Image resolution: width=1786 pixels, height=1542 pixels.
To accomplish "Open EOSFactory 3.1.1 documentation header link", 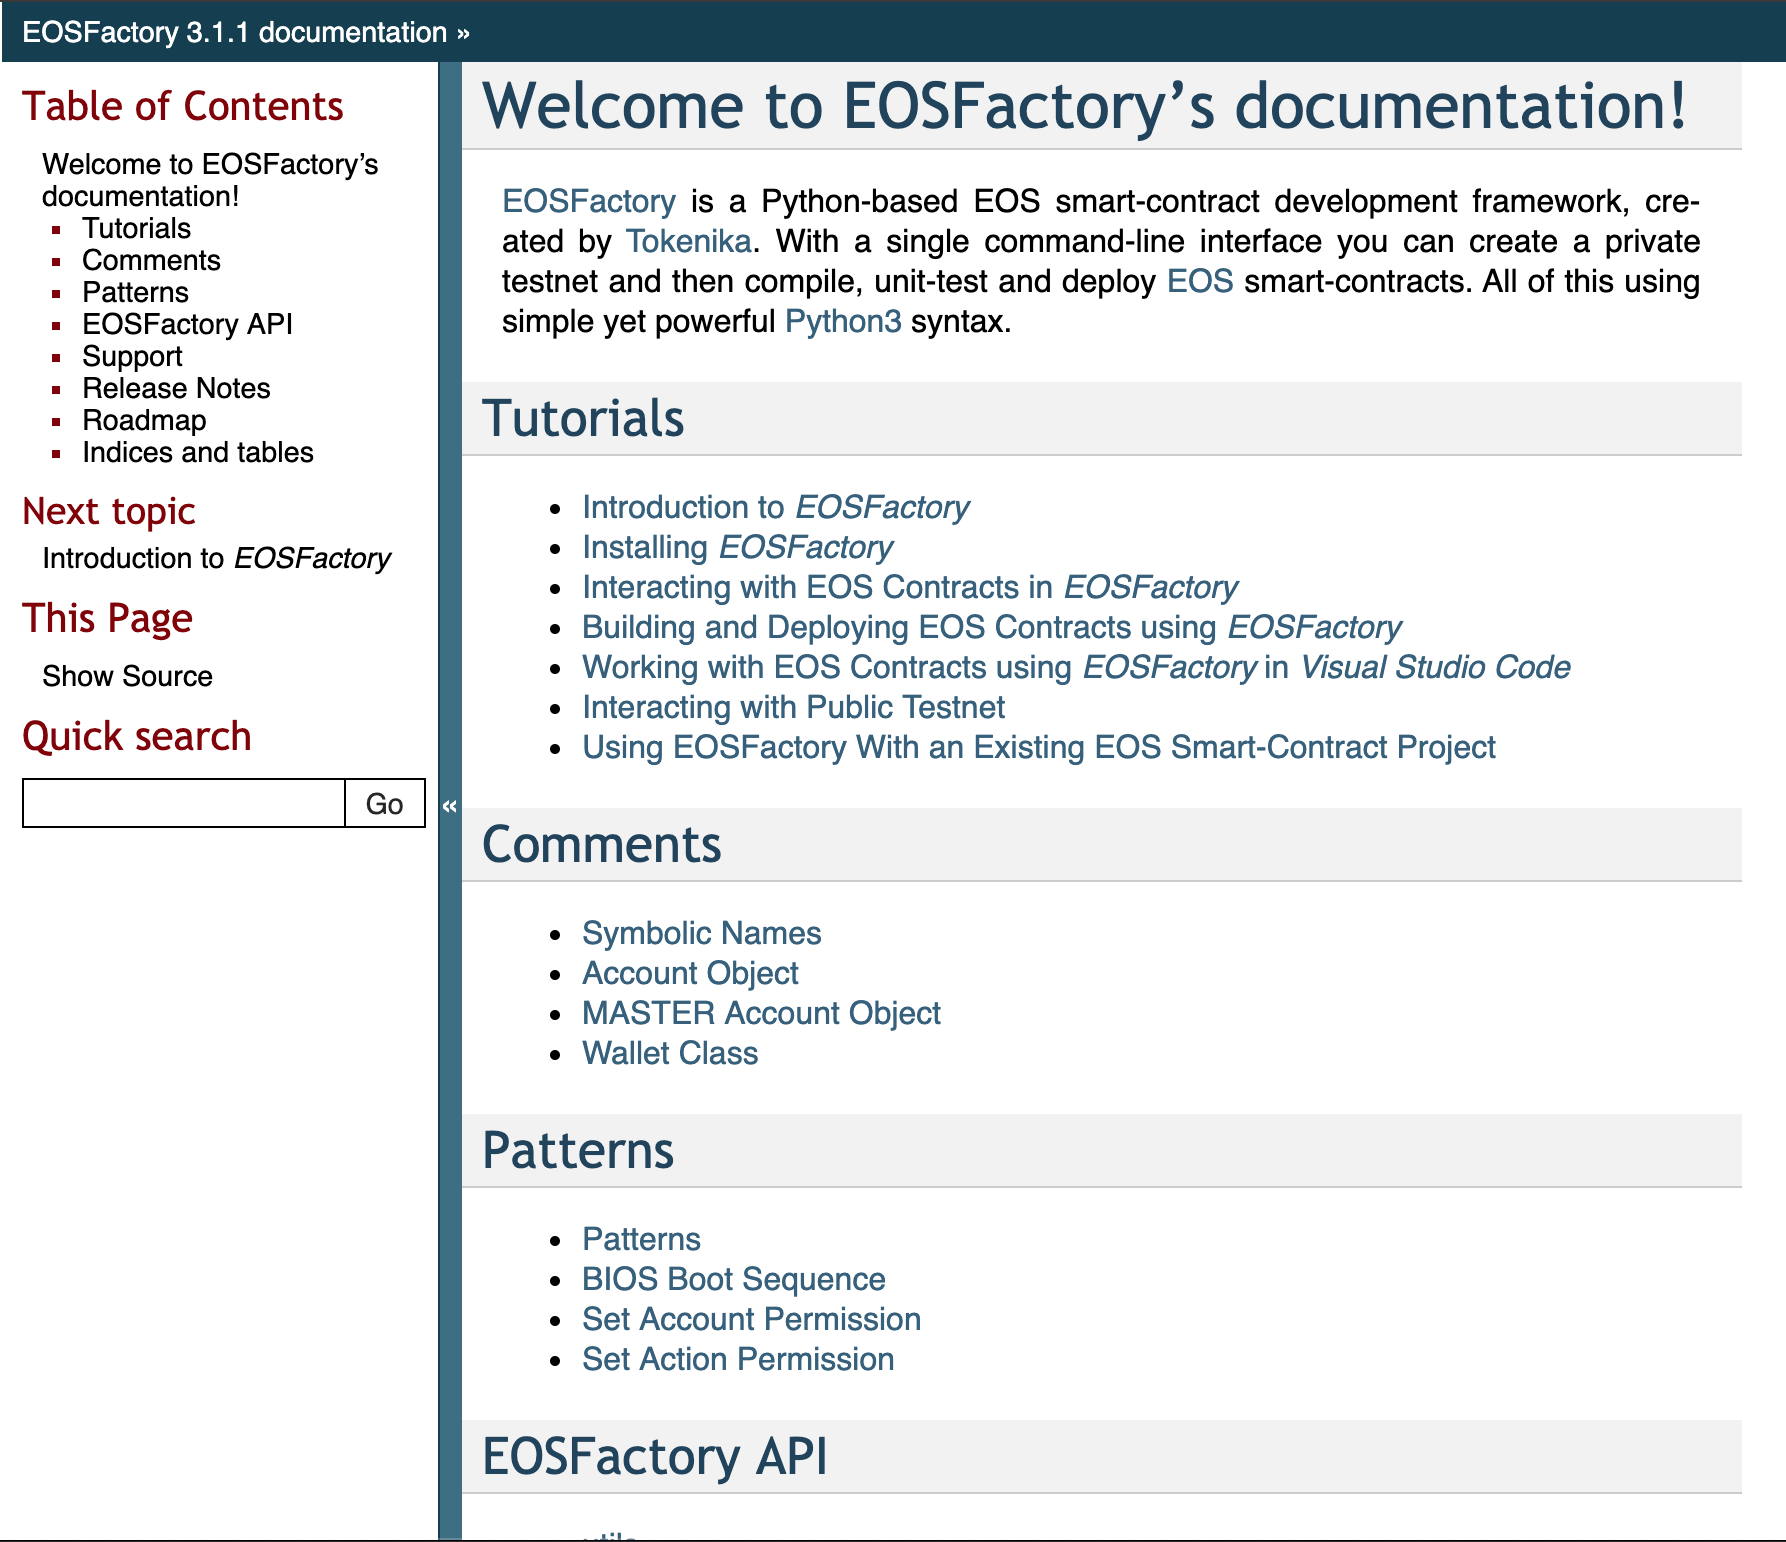I will (235, 32).
